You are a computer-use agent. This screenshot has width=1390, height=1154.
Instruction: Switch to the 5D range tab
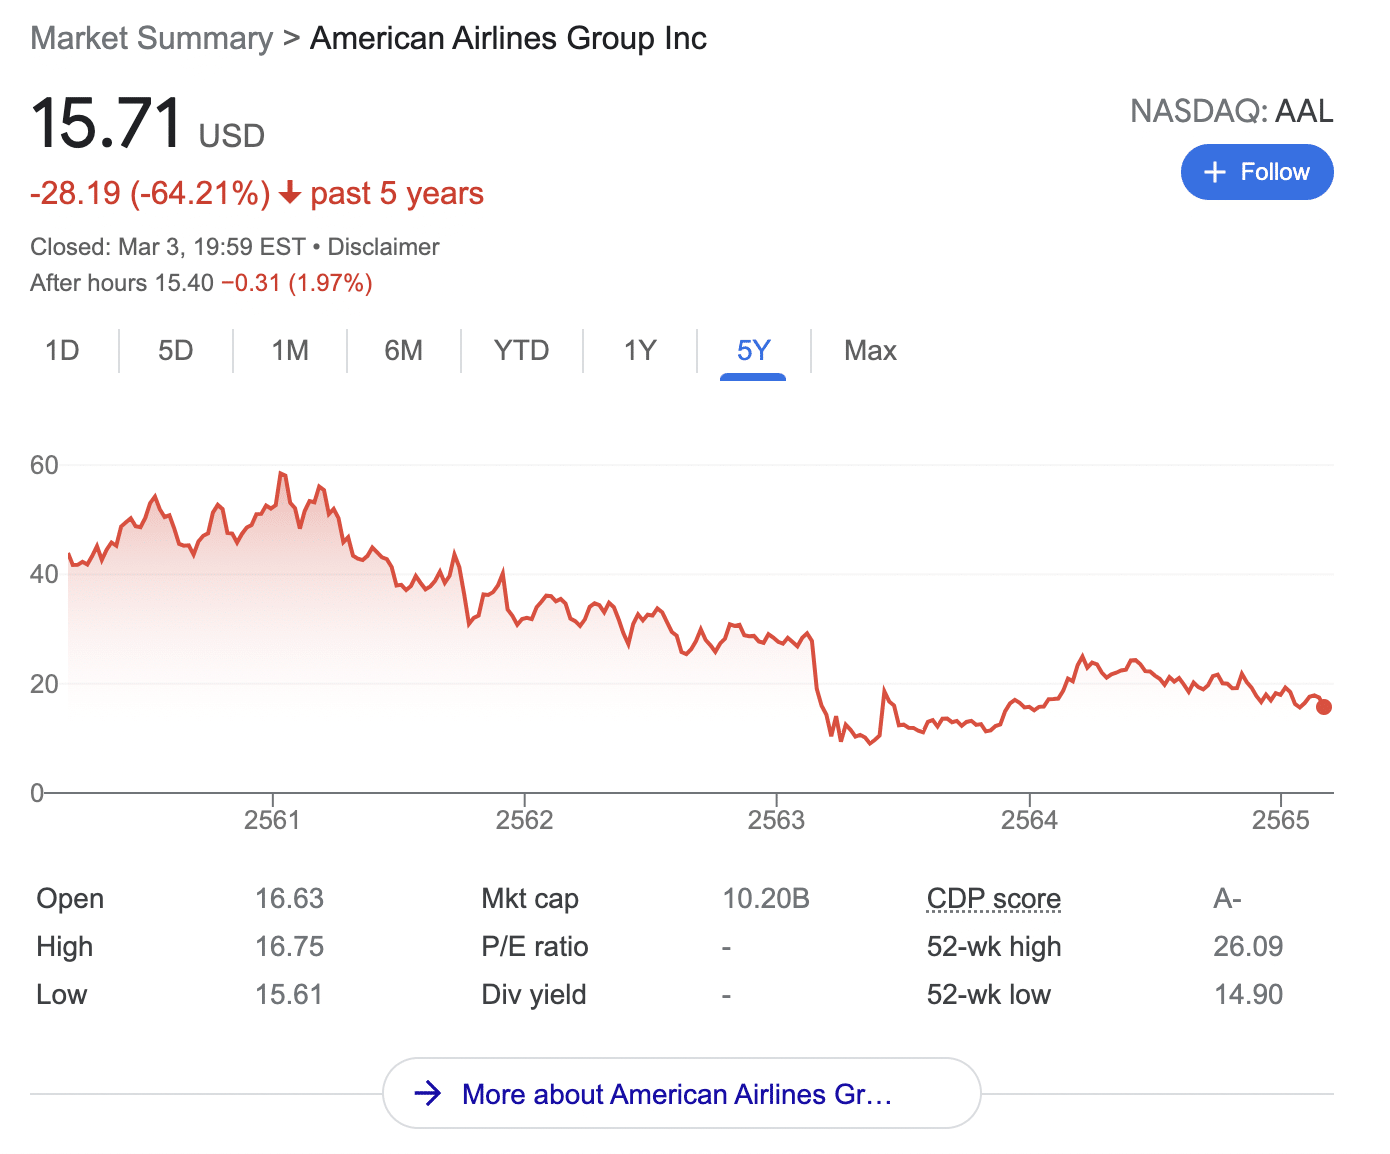click(175, 351)
